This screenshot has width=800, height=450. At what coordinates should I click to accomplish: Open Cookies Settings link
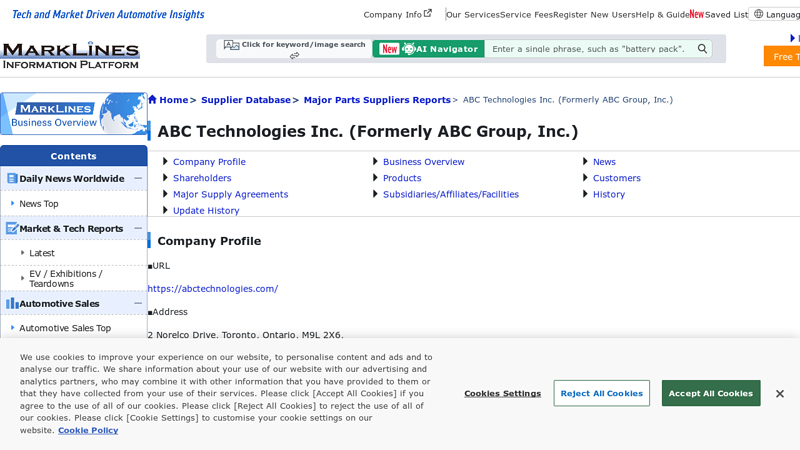(x=503, y=393)
